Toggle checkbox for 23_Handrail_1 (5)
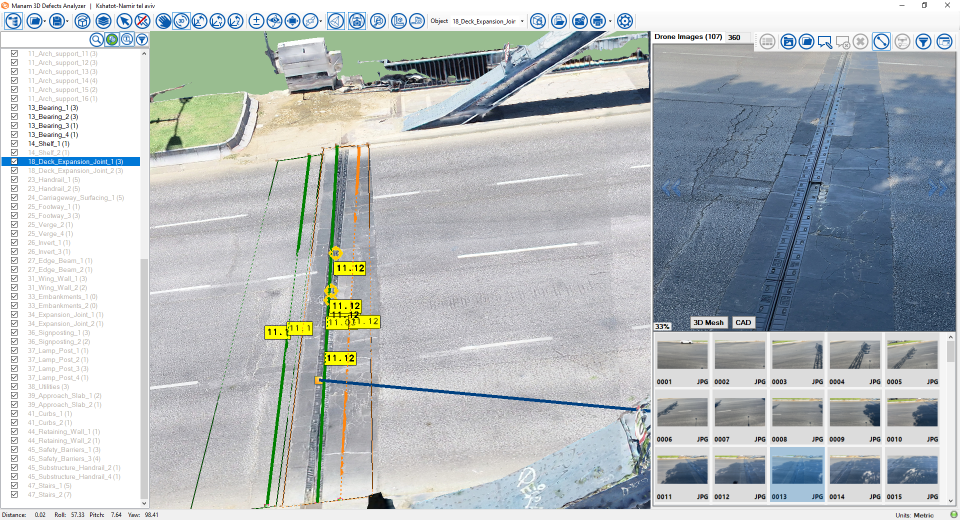The image size is (960, 520). [14, 179]
